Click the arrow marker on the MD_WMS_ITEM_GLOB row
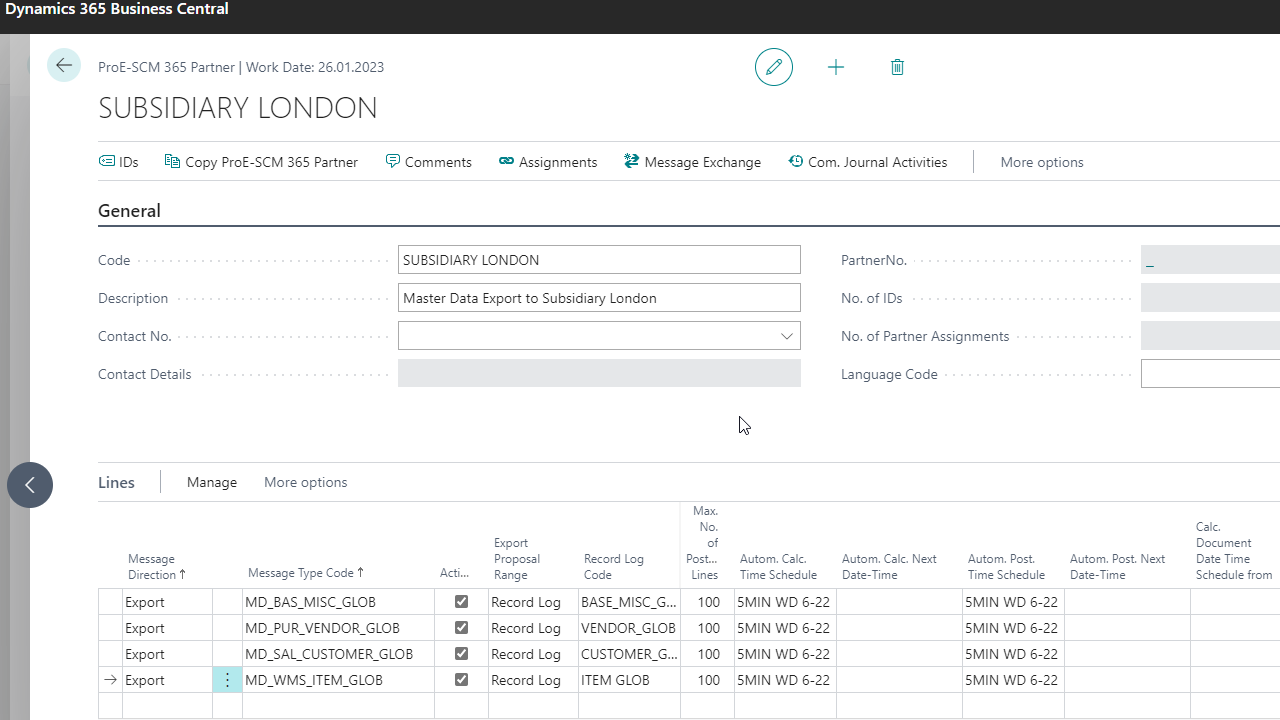This screenshot has height=720, width=1280. 110,680
